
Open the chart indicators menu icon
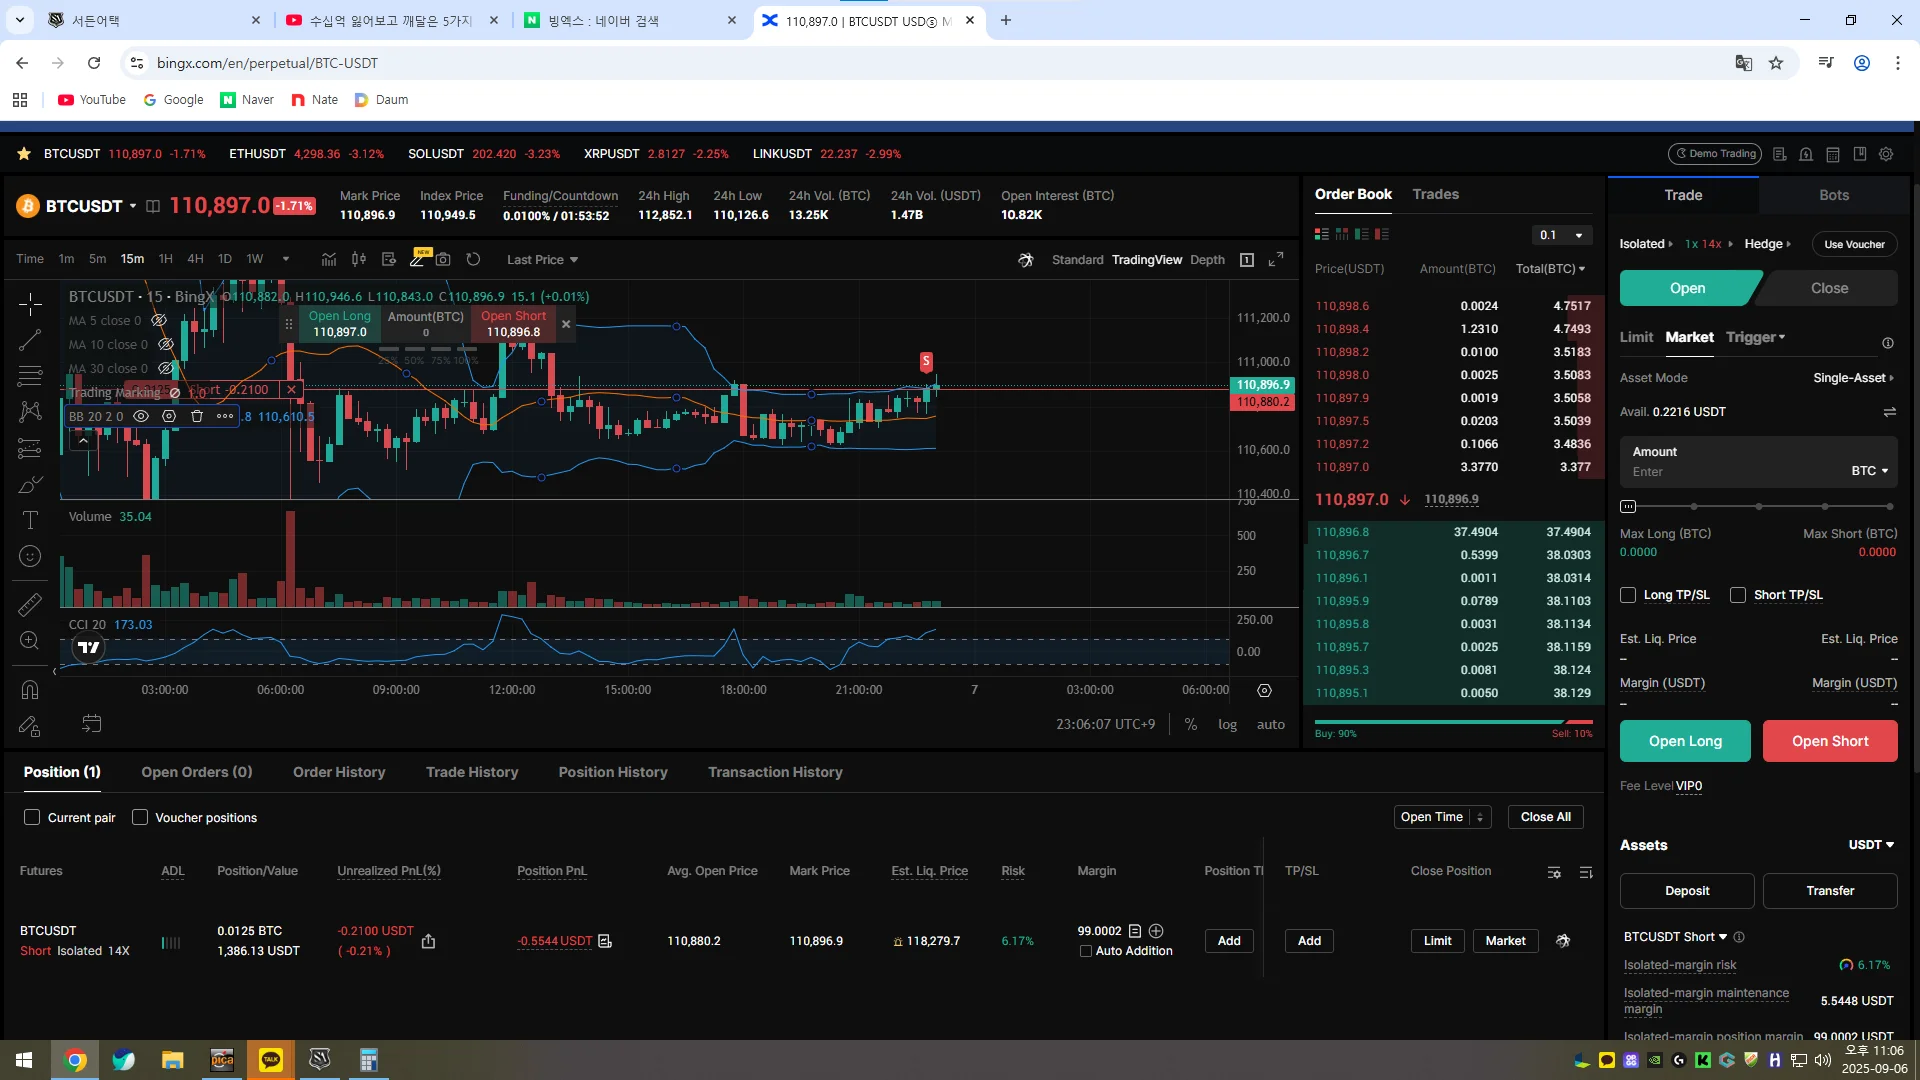(x=329, y=259)
